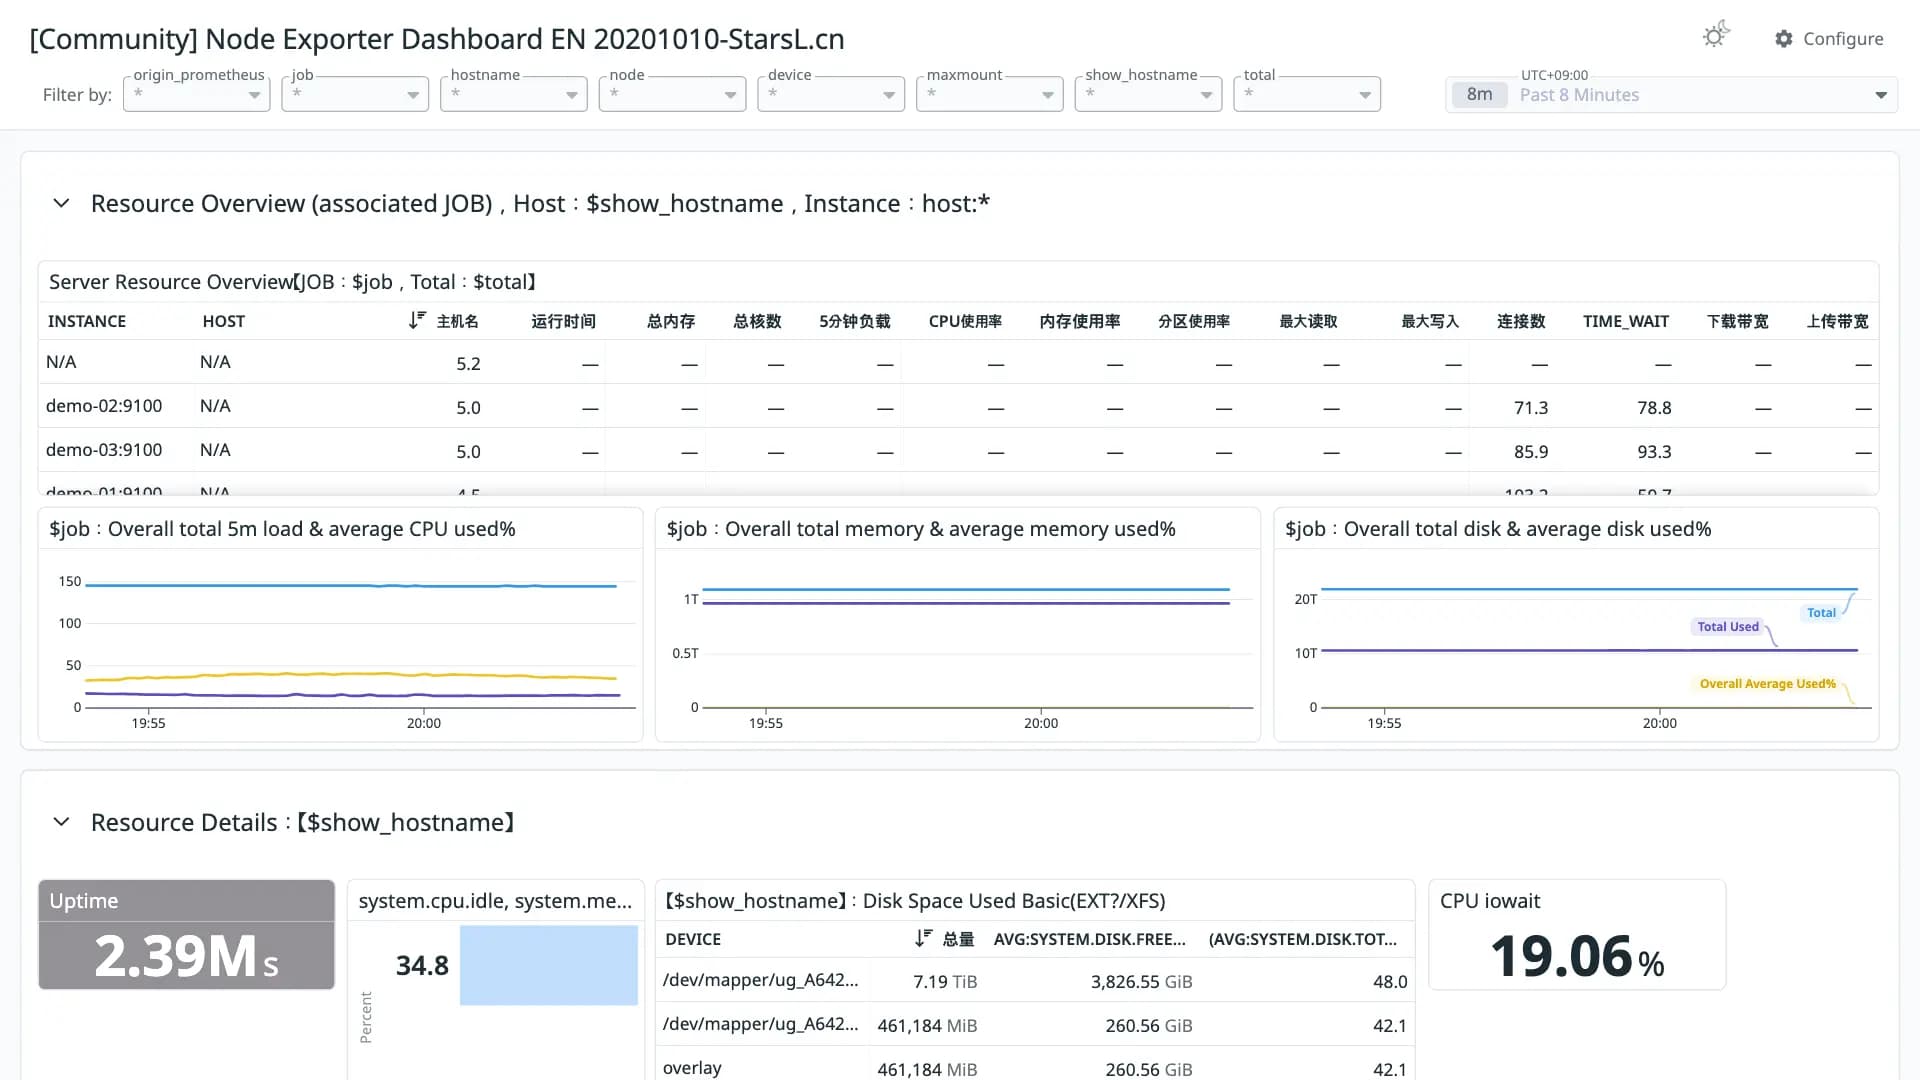Collapse the Resource Overview section
Viewport: 1920px width, 1080px height.
click(61, 204)
